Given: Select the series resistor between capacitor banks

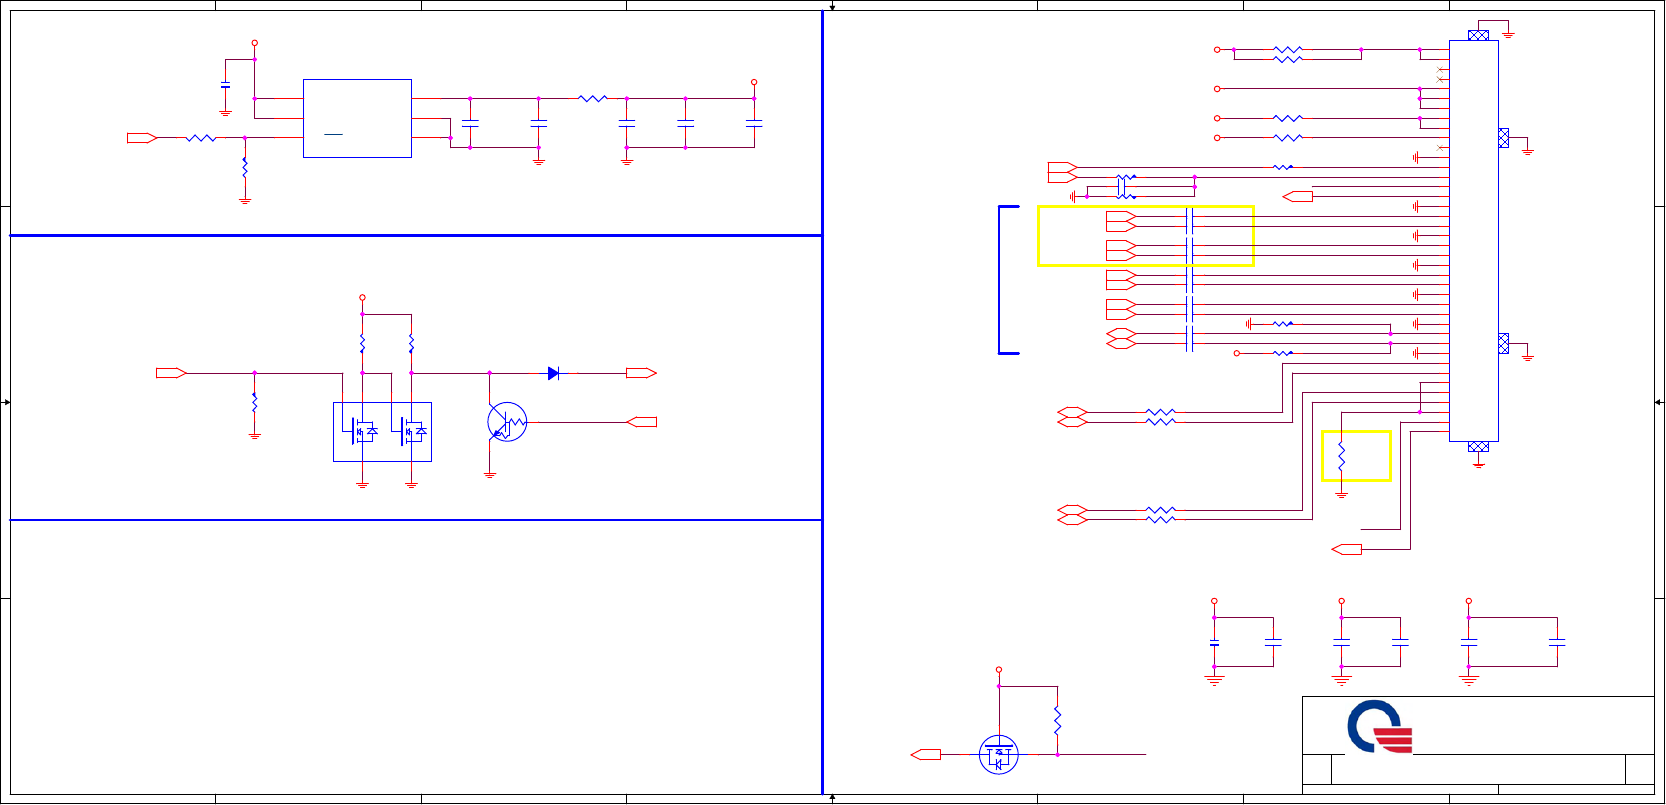Looking at the screenshot, I should pos(592,99).
